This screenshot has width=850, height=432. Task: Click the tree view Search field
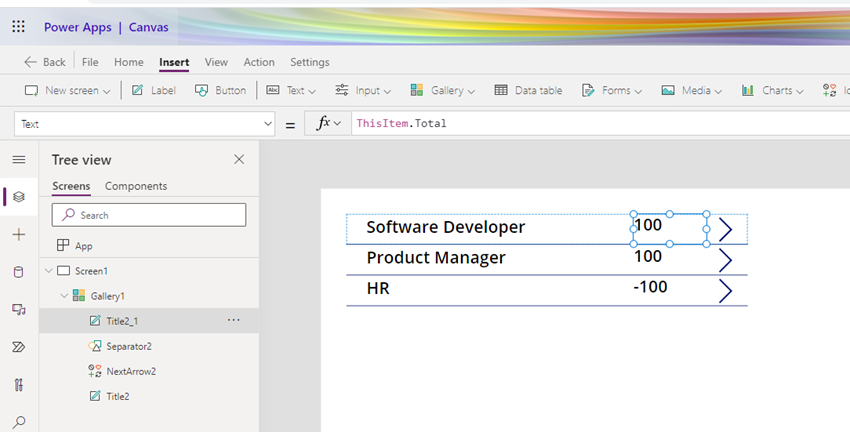(x=149, y=215)
